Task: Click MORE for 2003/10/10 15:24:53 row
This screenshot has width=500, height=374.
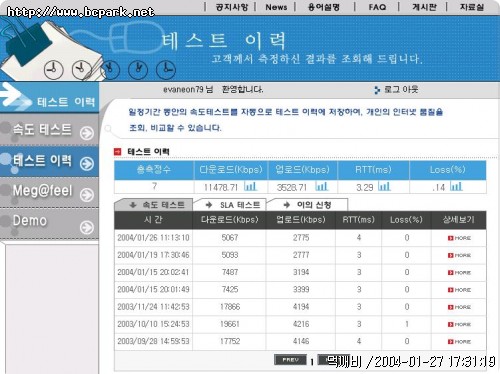Action: click(459, 324)
